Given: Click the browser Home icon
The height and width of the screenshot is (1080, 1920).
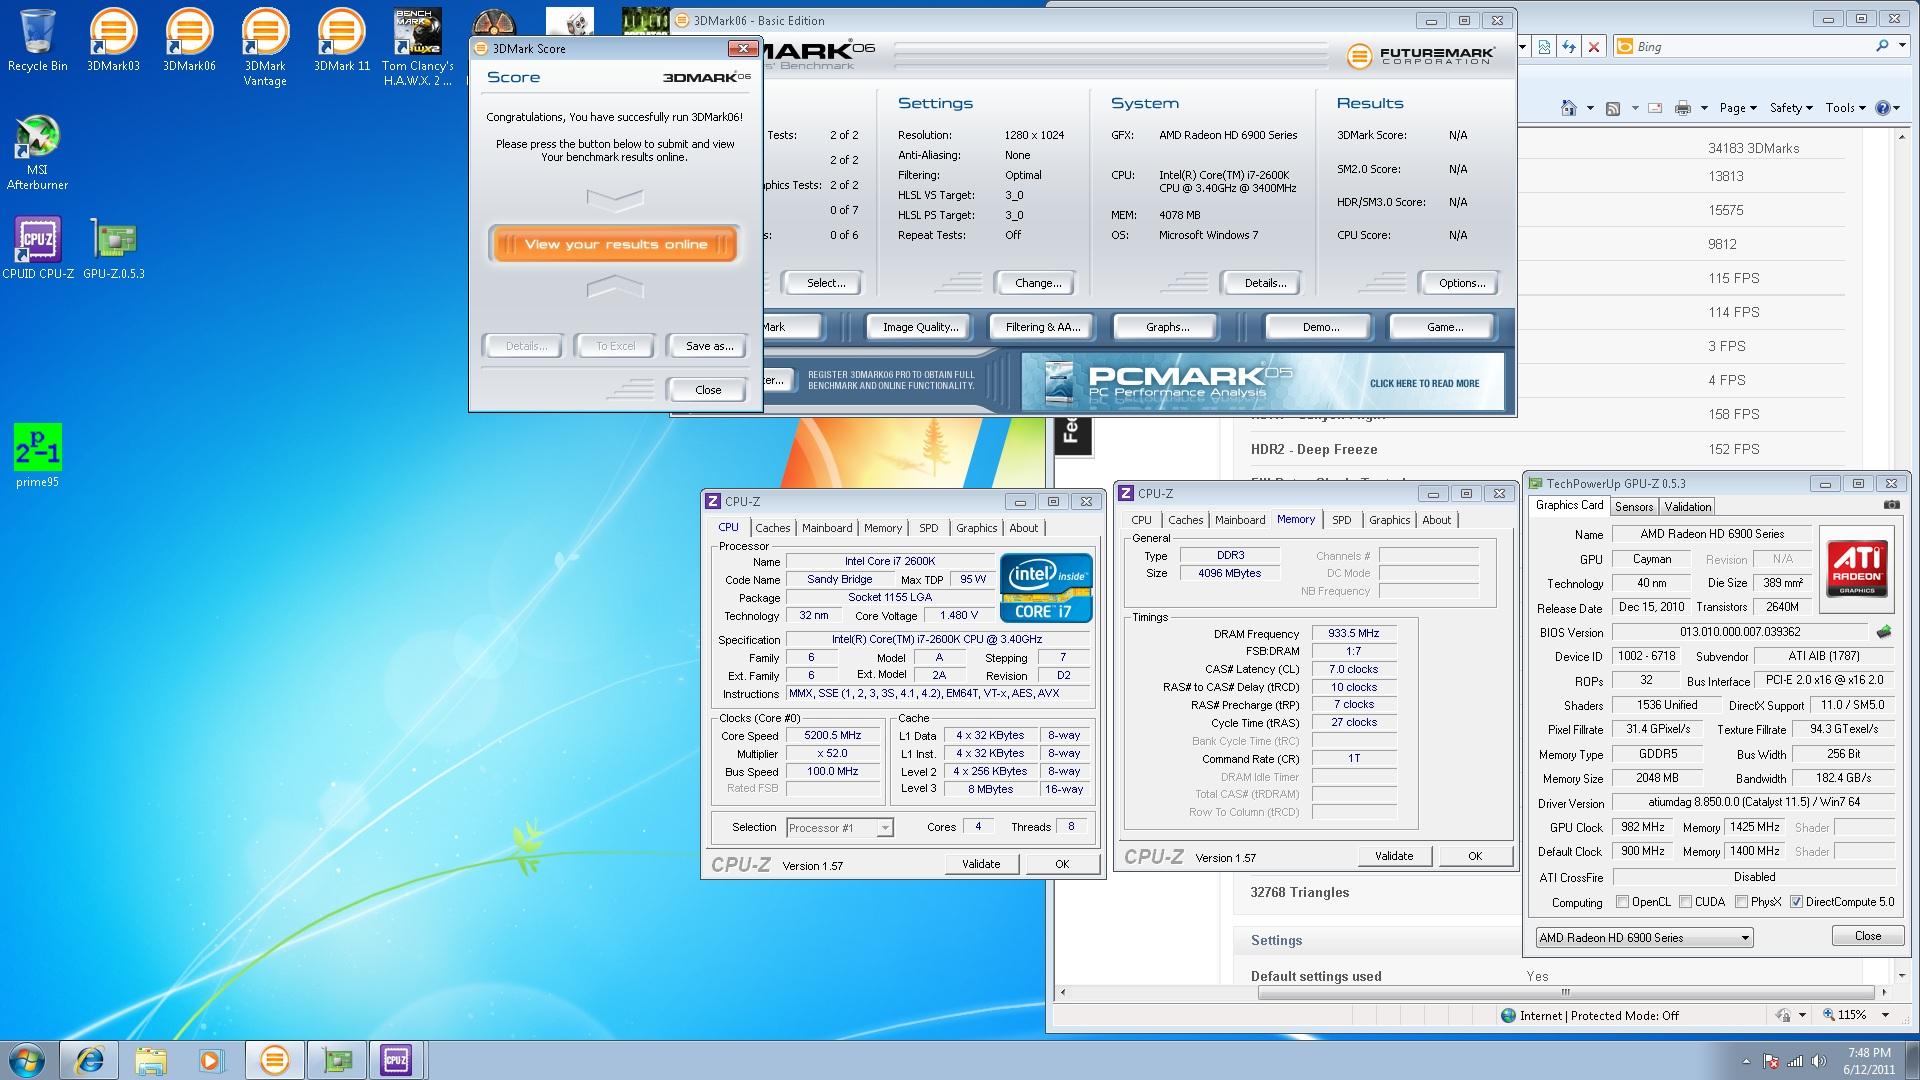Looking at the screenshot, I should 1569,108.
